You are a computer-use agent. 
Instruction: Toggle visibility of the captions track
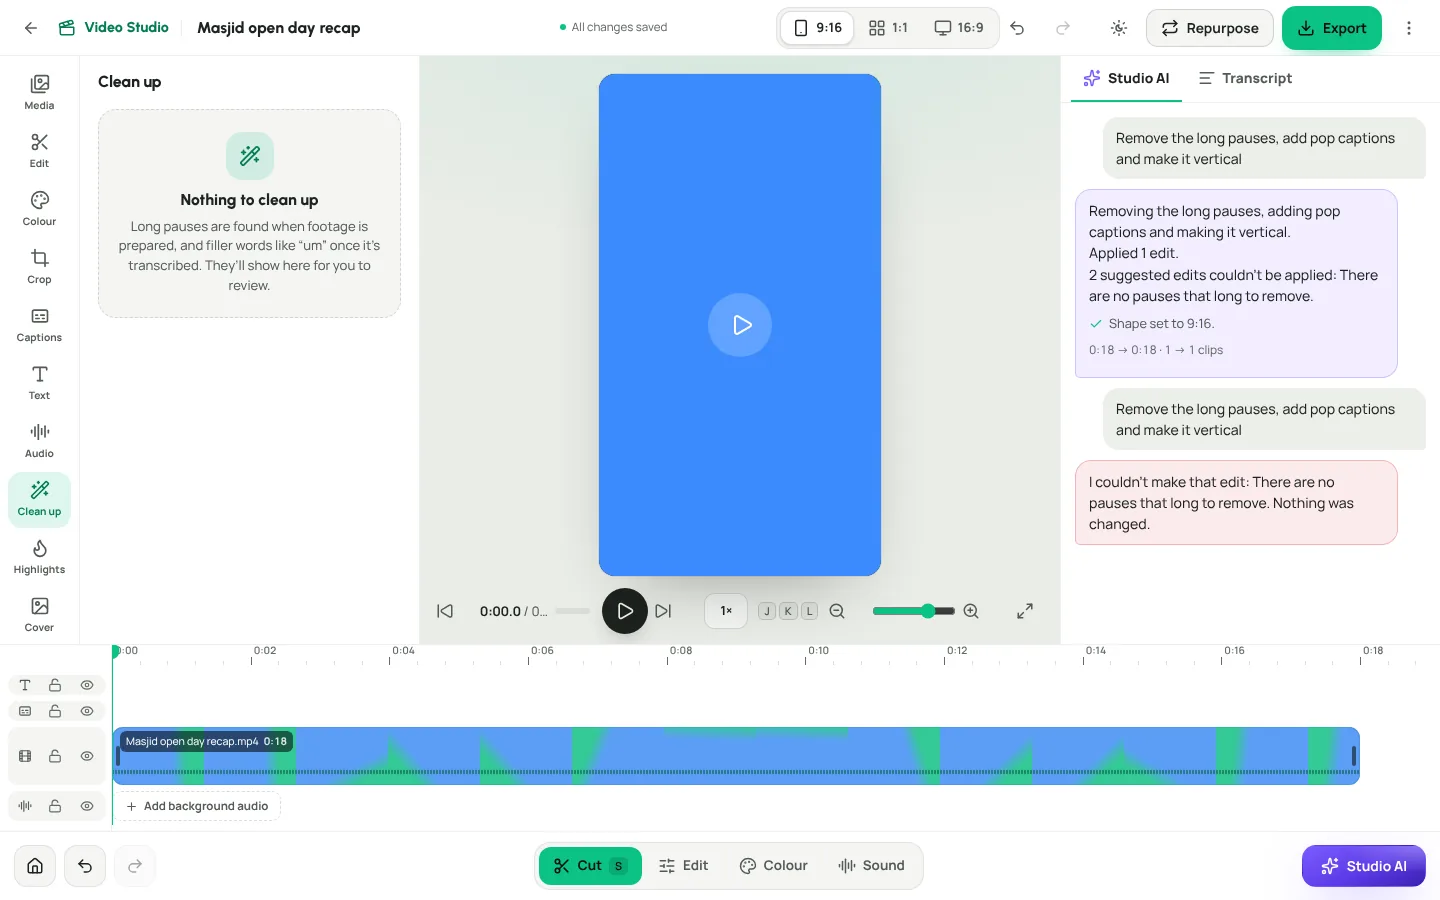(x=87, y=711)
